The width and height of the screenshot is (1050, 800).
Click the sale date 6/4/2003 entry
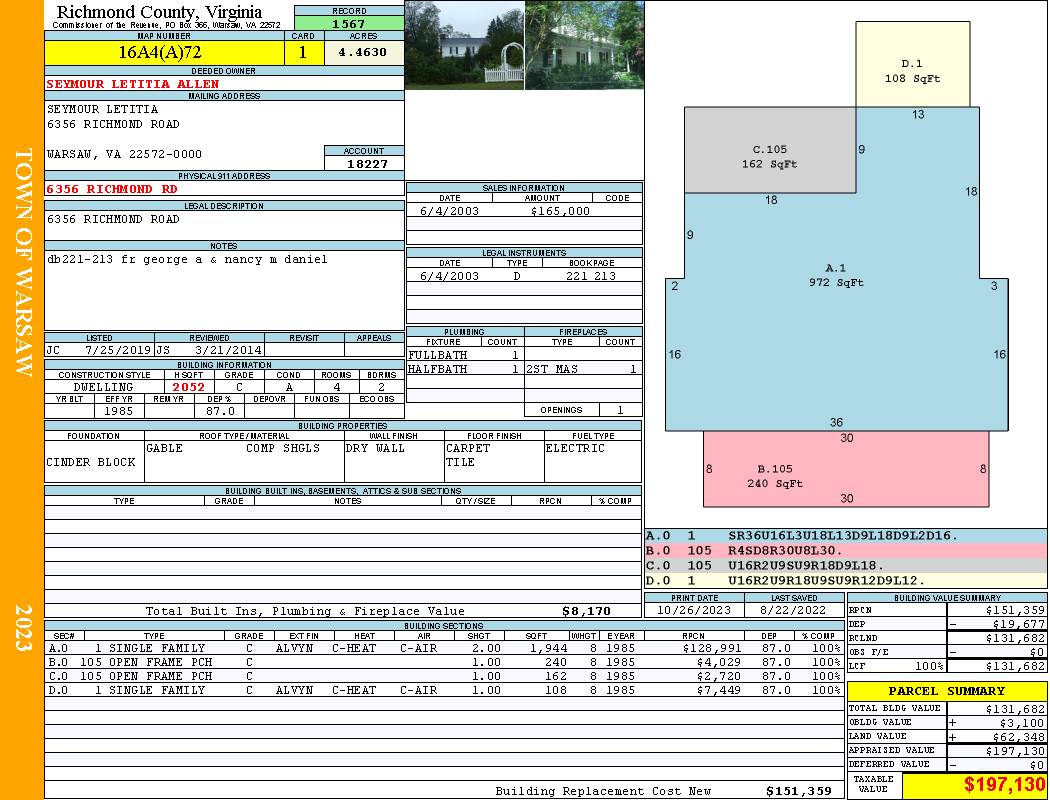tap(449, 211)
